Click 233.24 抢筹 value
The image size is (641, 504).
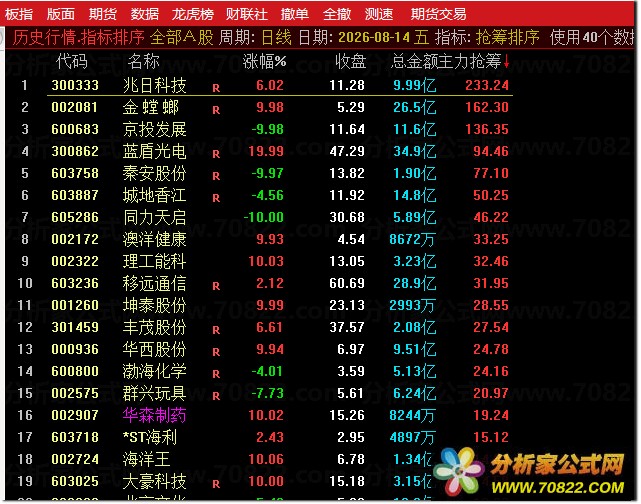pyautogui.click(x=487, y=85)
